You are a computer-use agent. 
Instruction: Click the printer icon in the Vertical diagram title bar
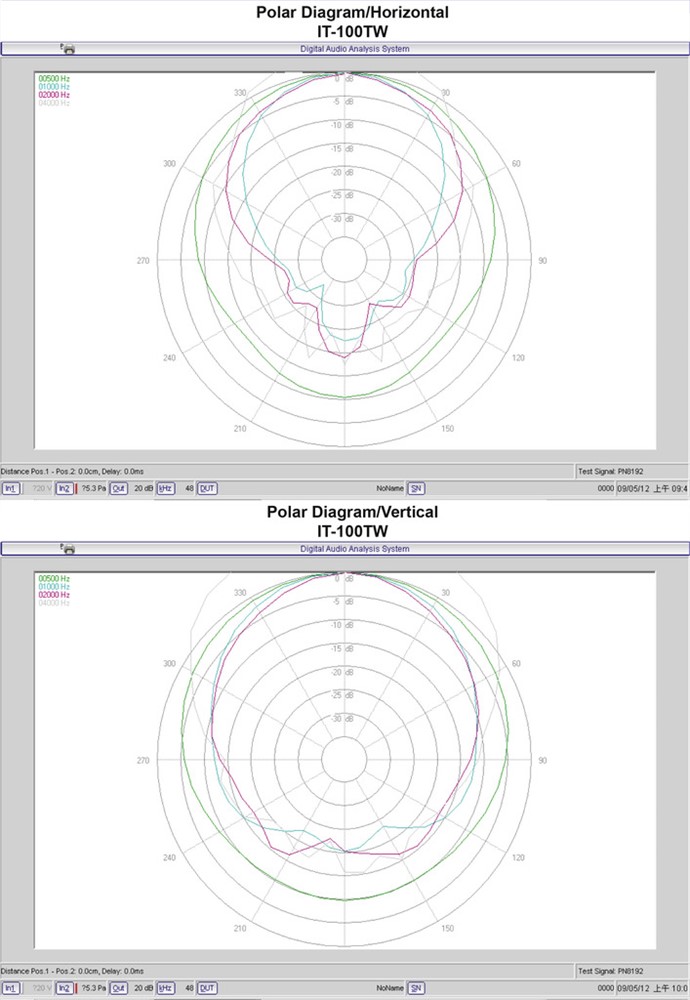click(68, 548)
